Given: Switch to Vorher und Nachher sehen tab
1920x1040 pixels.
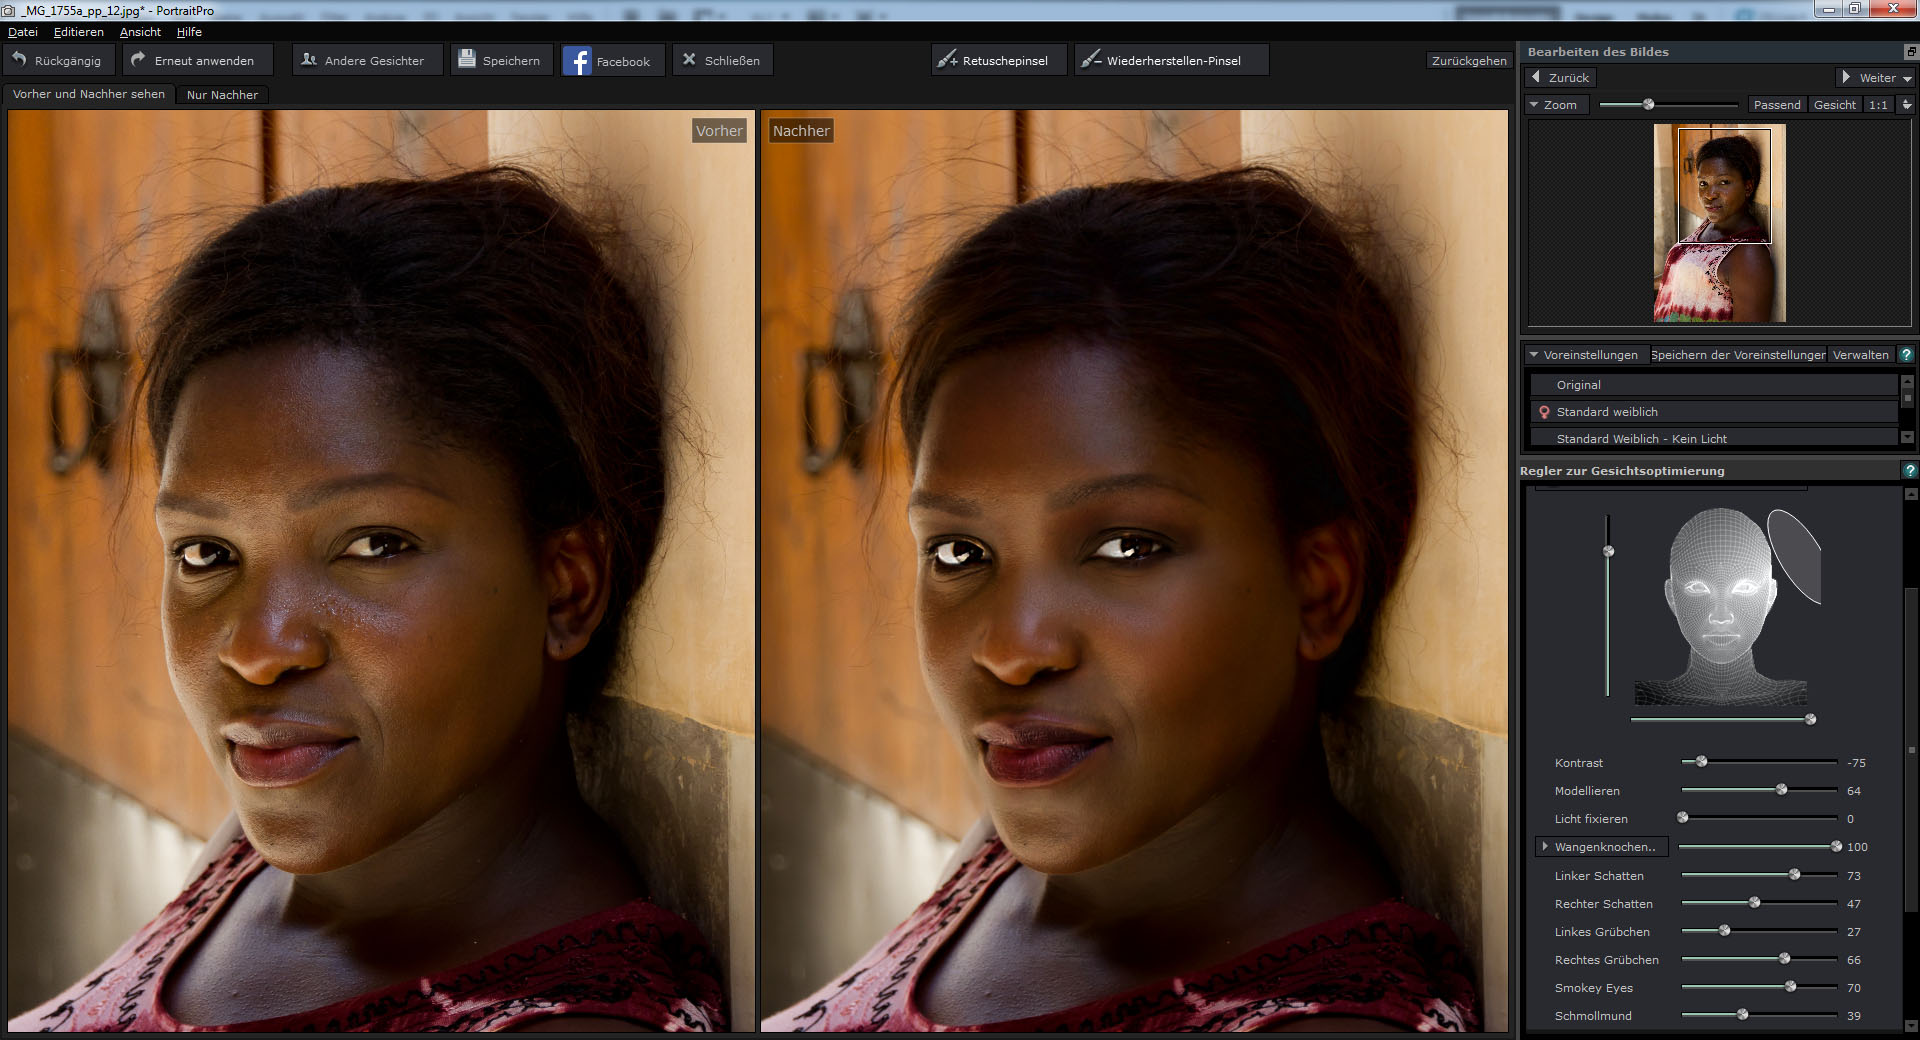Looking at the screenshot, I should coord(89,94).
